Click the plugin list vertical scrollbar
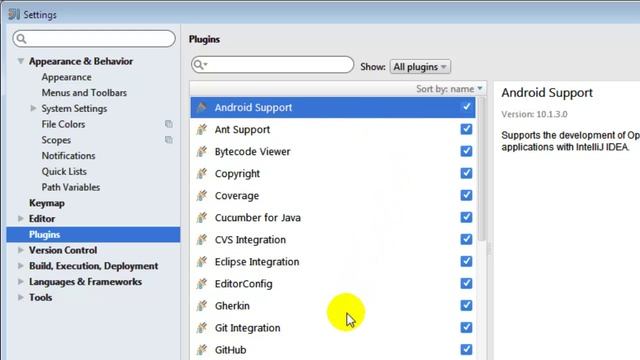 (482, 169)
